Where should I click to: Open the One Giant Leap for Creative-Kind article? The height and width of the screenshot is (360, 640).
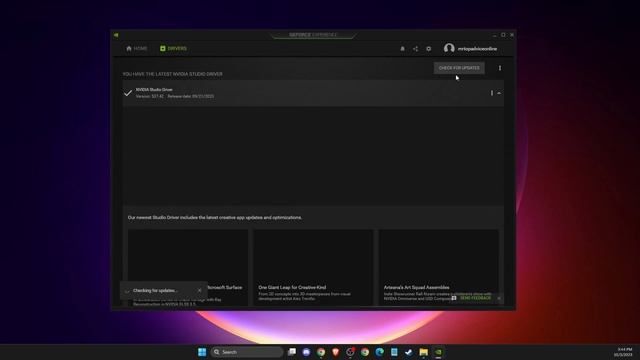point(313,267)
